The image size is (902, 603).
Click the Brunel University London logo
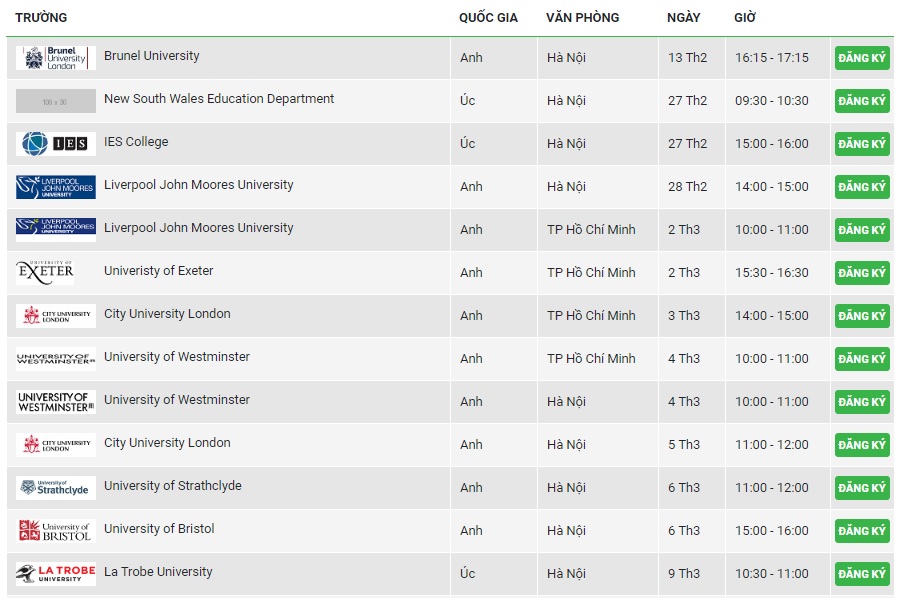click(56, 58)
